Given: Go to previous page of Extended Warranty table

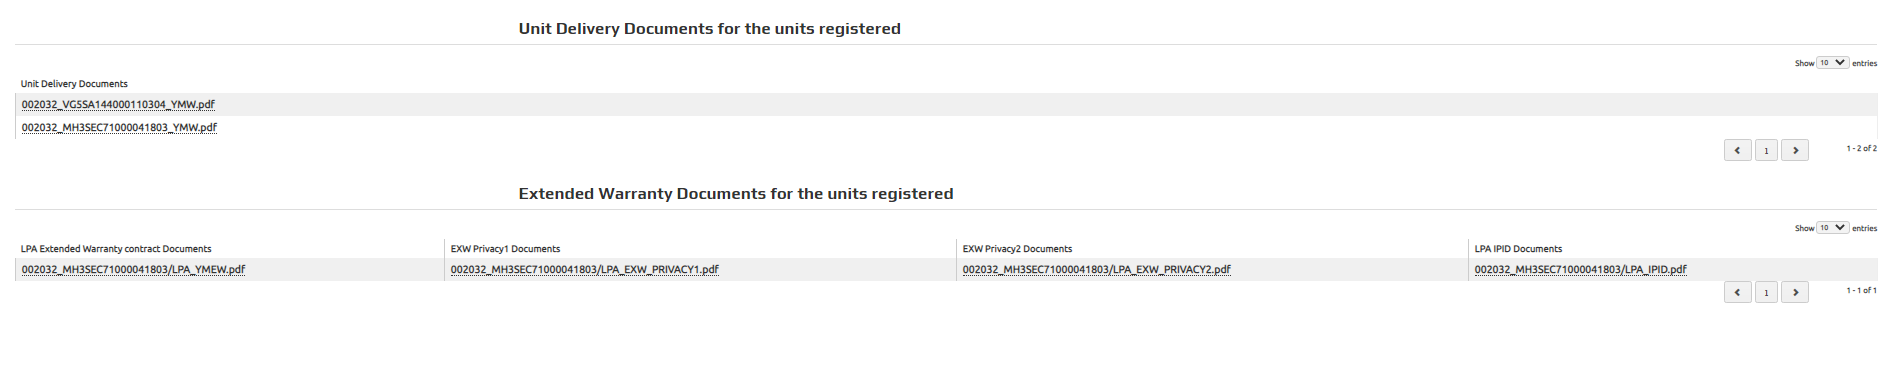Looking at the screenshot, I should tap(1737, 292).
